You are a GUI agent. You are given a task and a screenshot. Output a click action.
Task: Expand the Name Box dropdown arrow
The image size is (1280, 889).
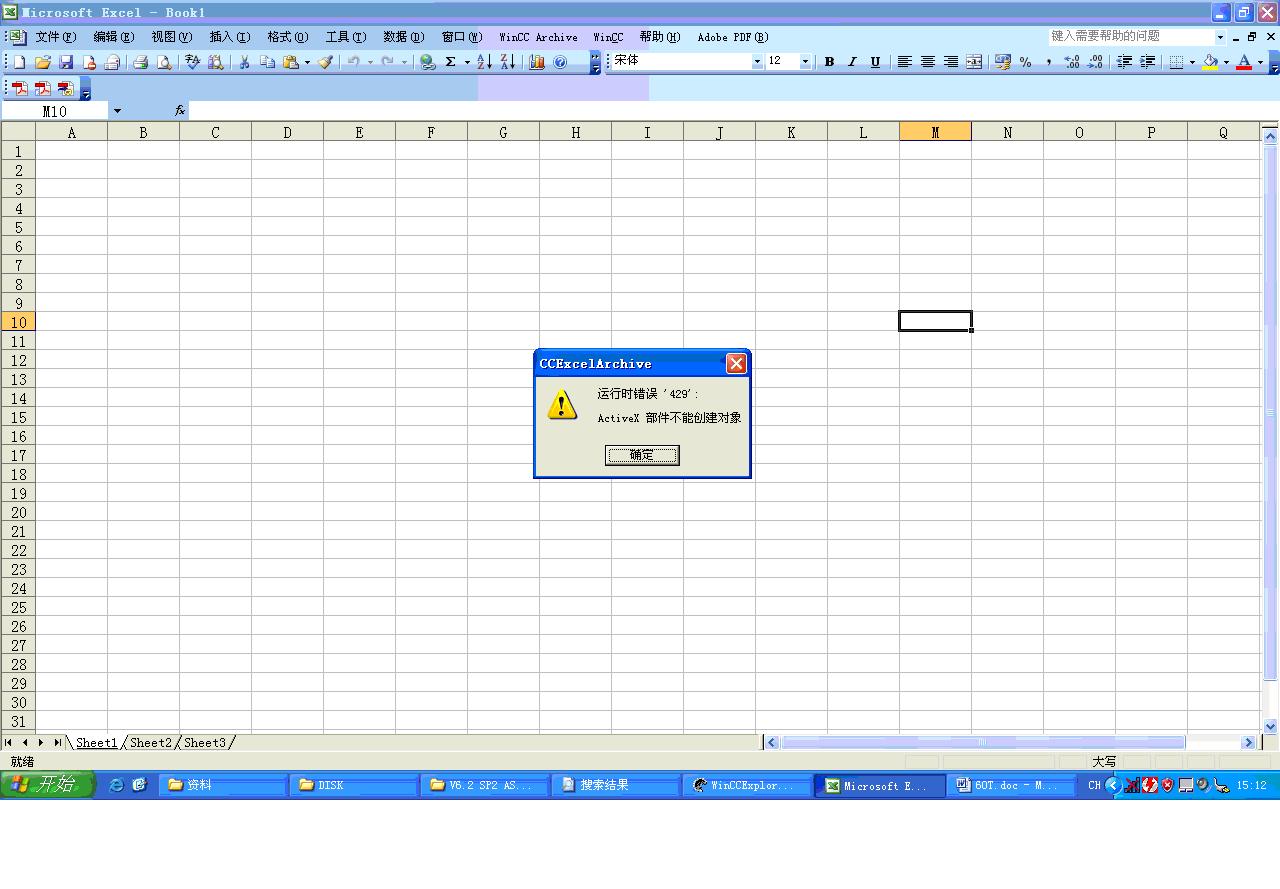117,111
